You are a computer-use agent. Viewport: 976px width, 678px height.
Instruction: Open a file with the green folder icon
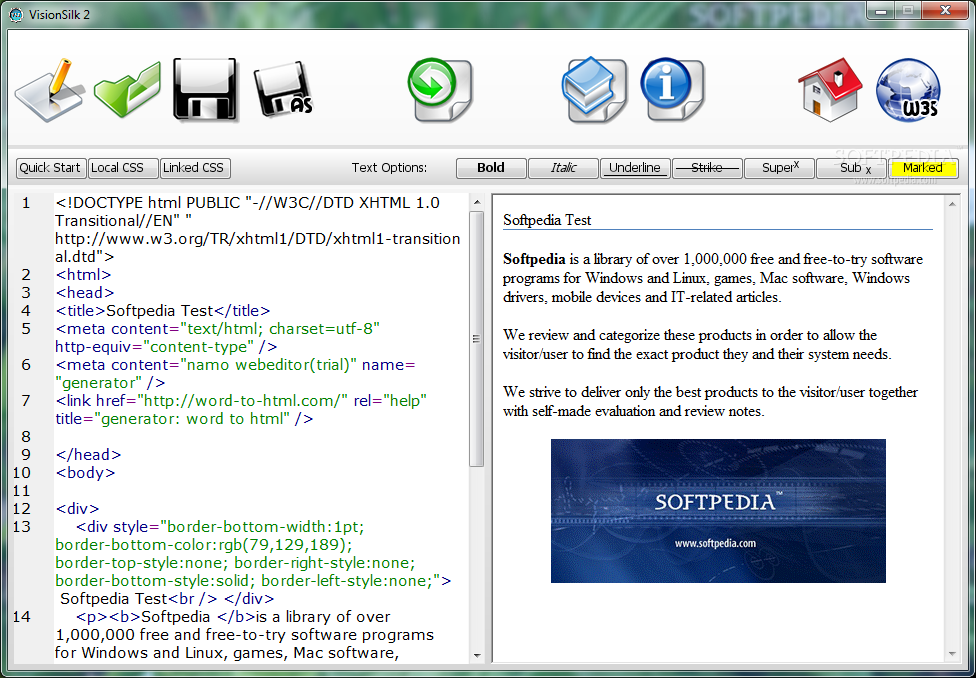click(x=128, y=89)
